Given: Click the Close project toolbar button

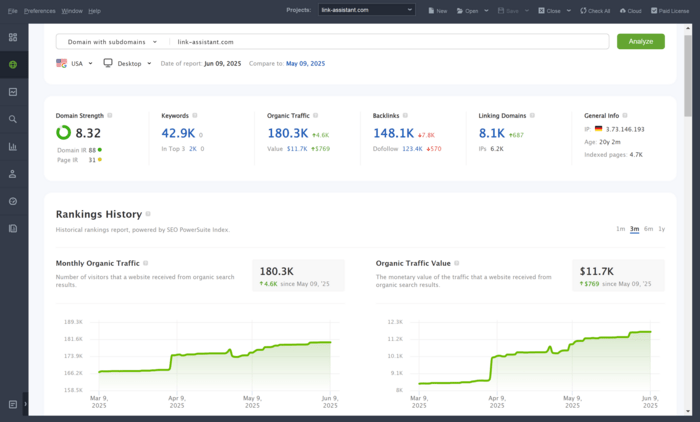Looking at the screenshot, I should pos(549,11).
